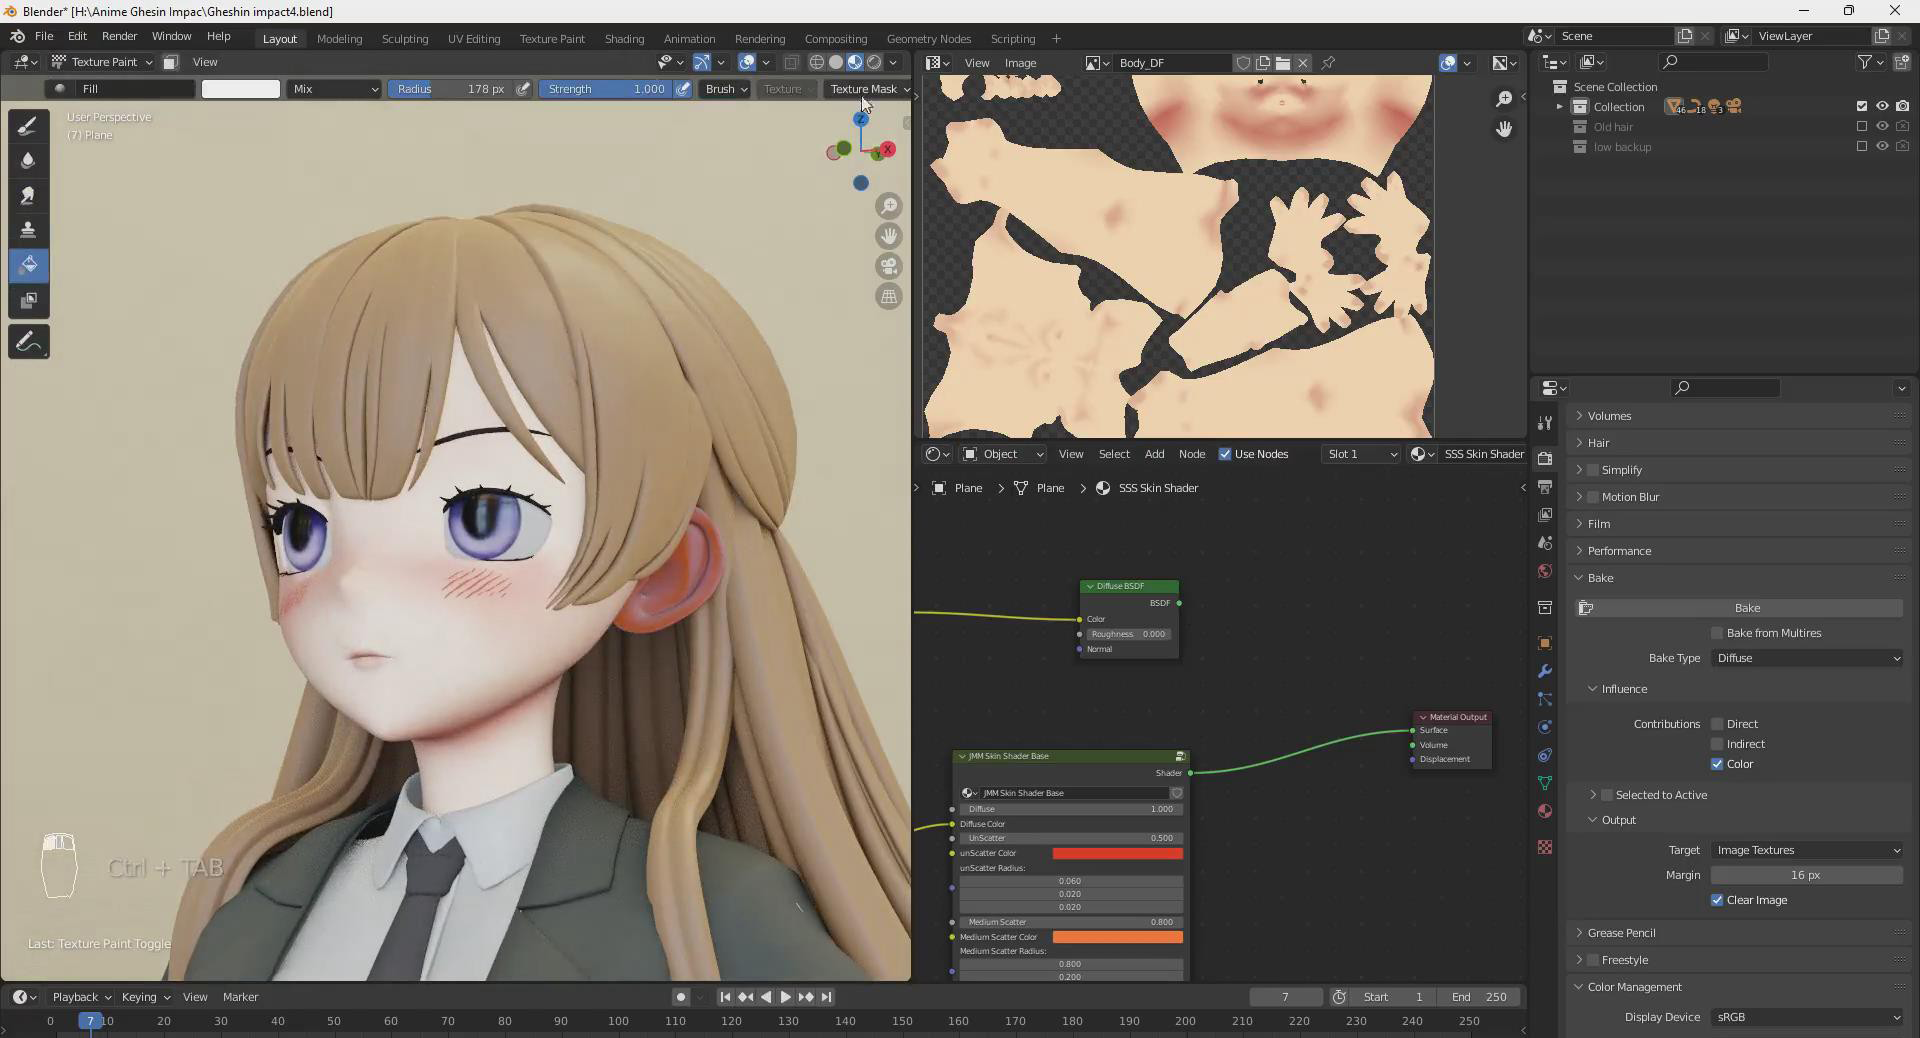1920x1038 pixels.
Task: Switch perspective/orthographic grid icon
Action: point(889,296)
